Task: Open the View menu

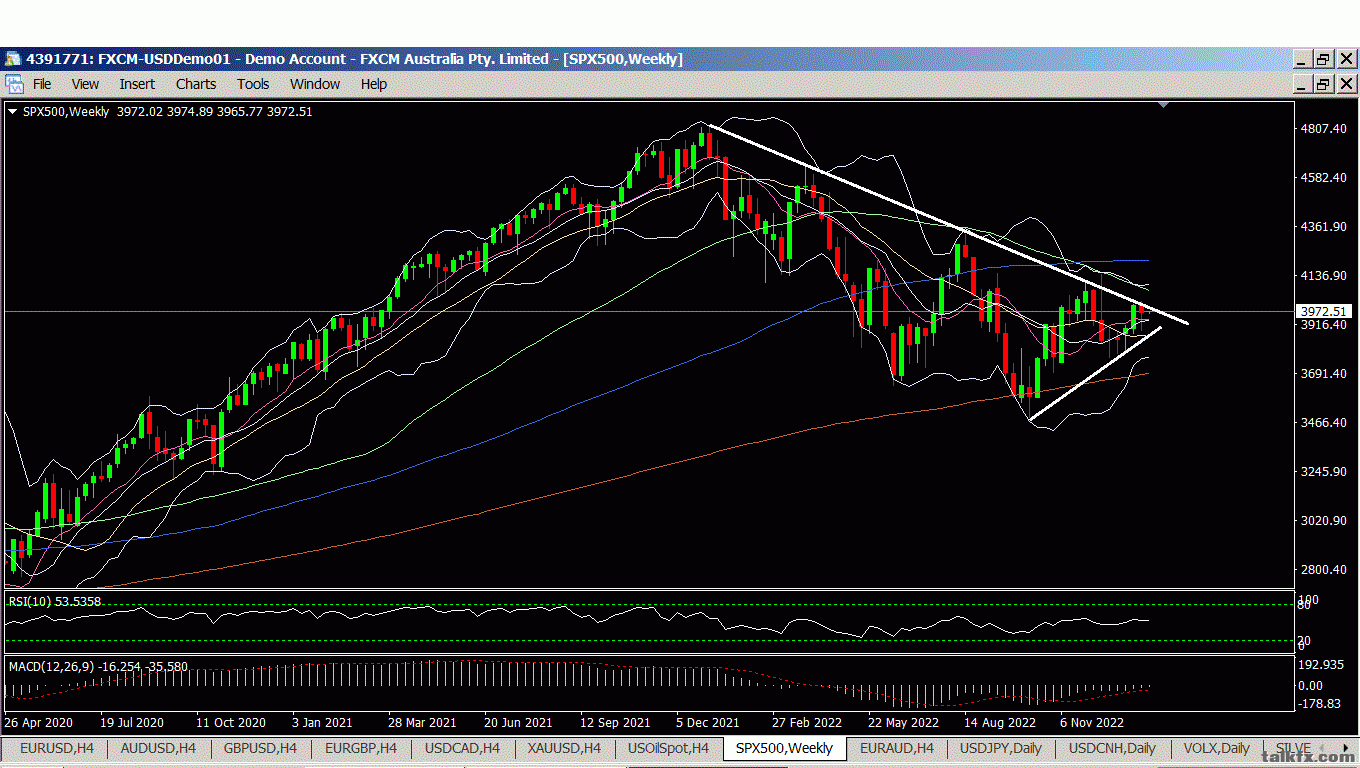Action: pos(85,84)
